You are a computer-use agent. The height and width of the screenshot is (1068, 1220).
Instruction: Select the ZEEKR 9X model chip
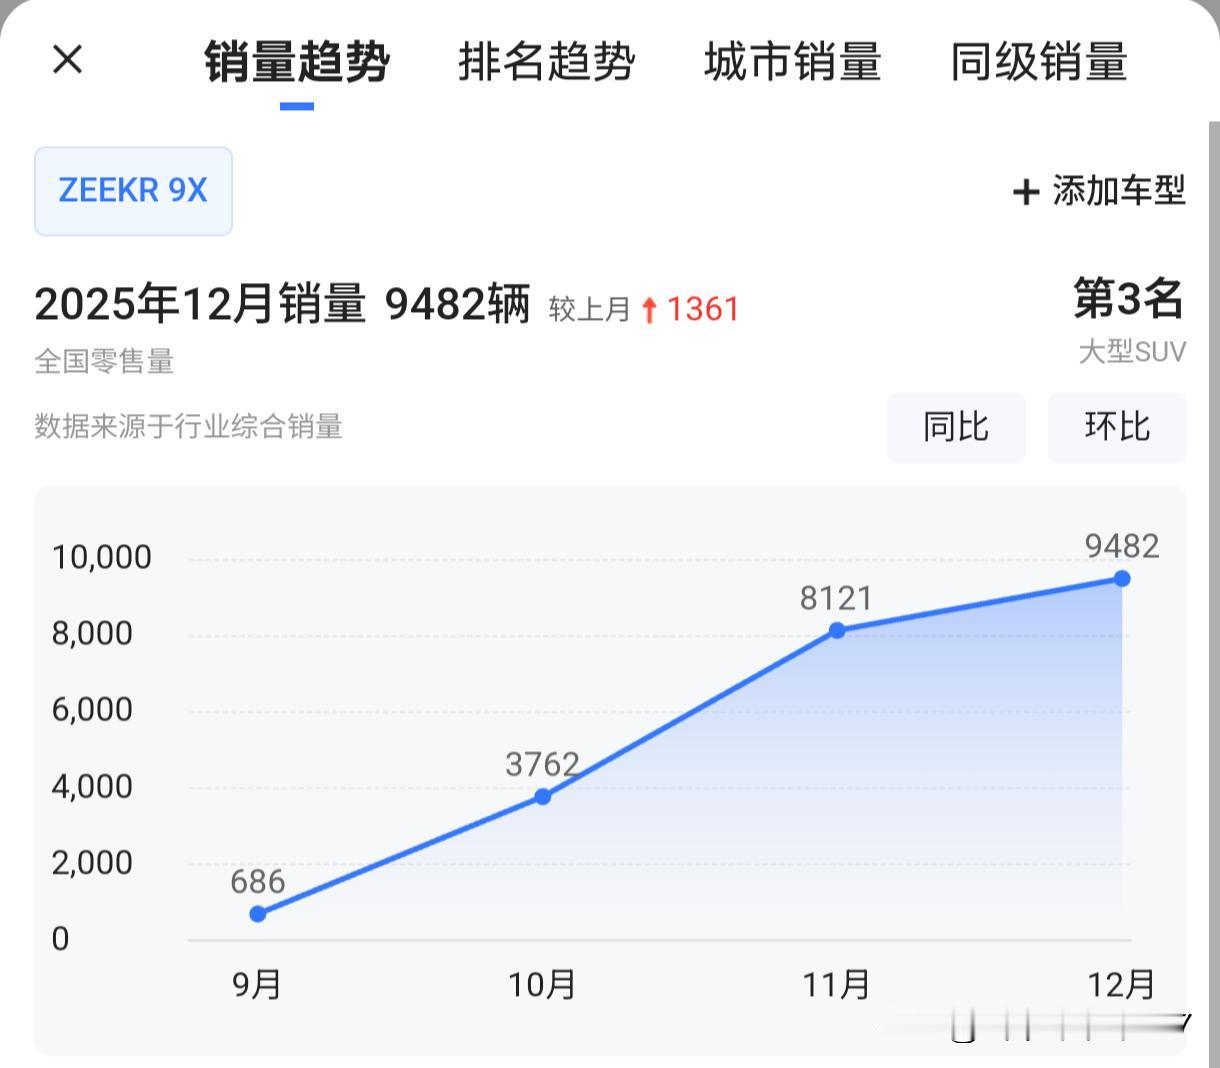133,191
